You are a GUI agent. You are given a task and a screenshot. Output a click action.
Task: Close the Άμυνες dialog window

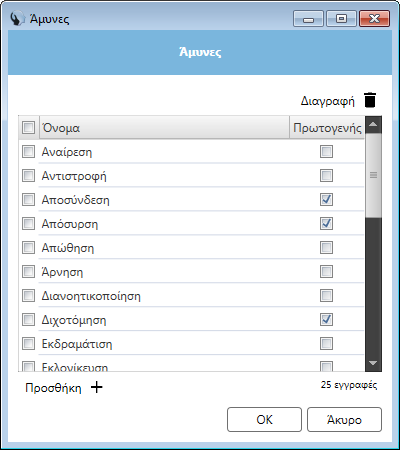point(374,19)
